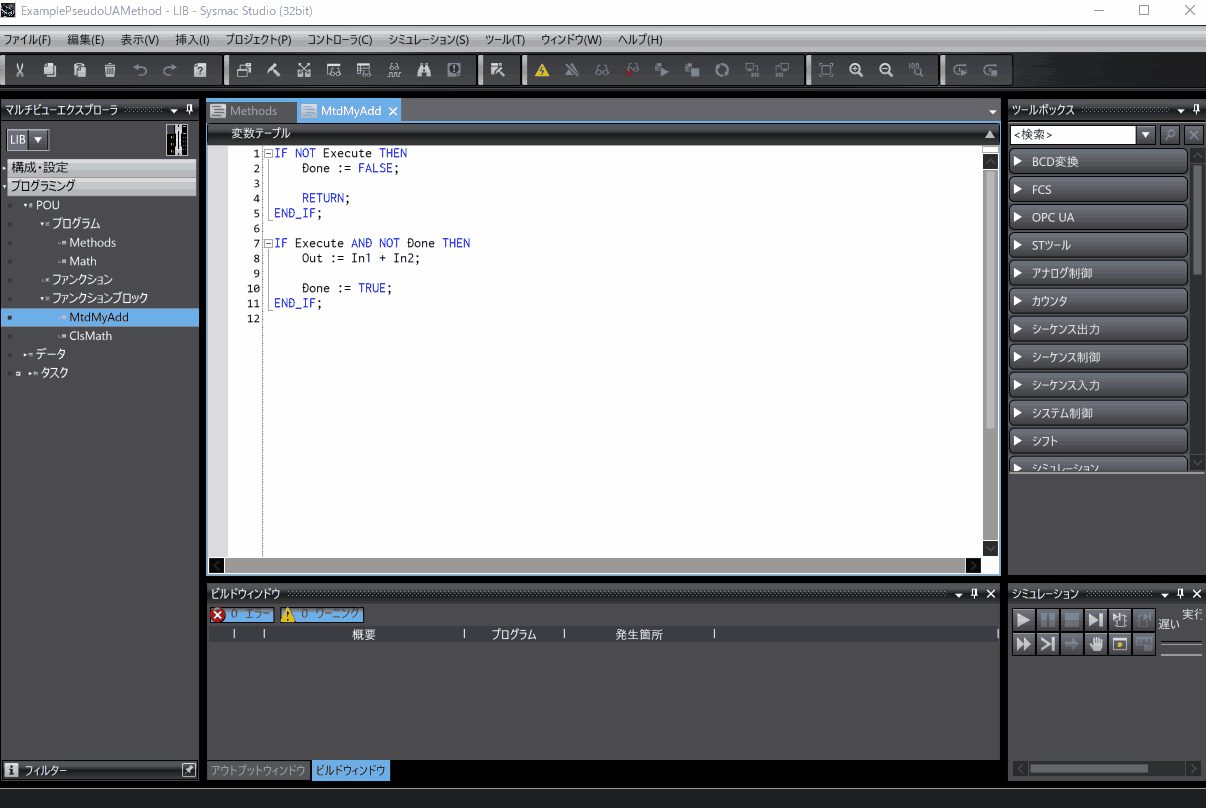Expand the データ tree node
Screen dimensions: 1206x808
coord(26,354)
